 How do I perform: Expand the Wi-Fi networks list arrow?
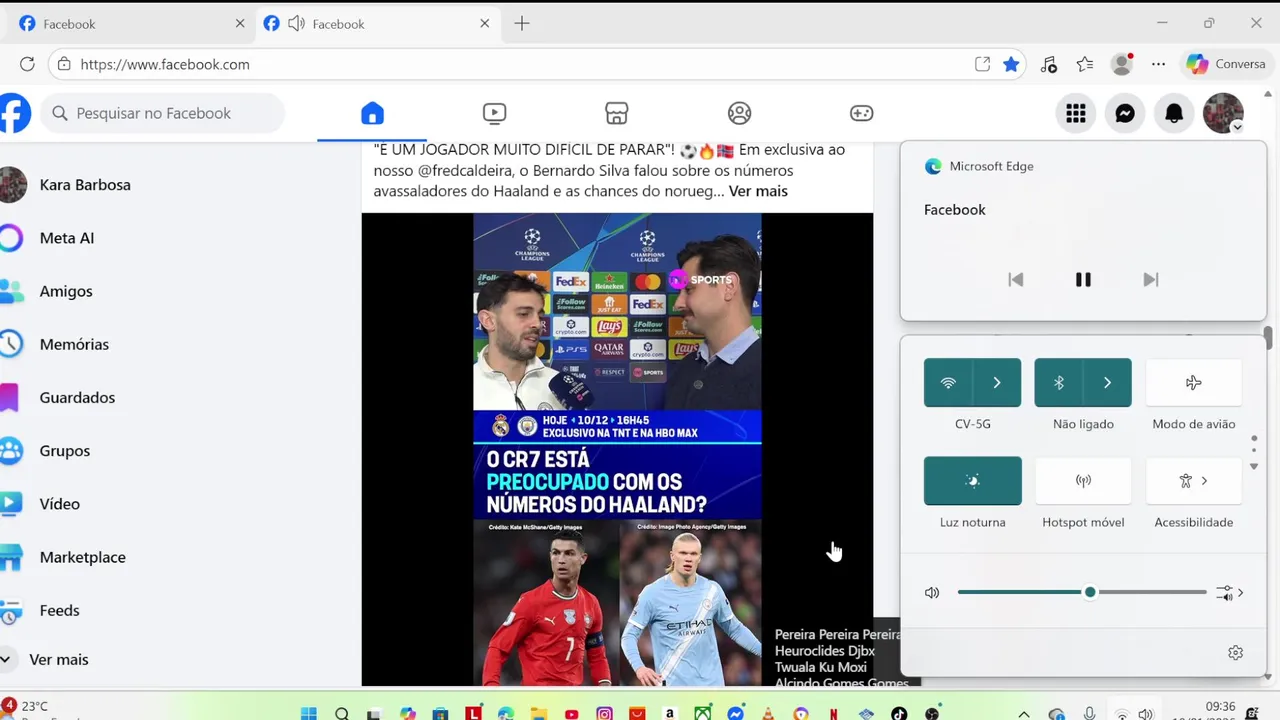click(x=997, y=383)
